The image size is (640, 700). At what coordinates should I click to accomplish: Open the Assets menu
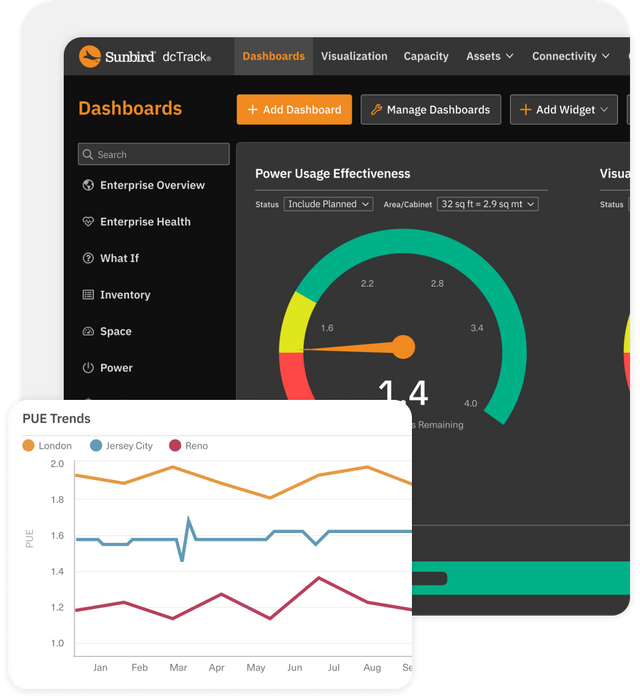click(x=489, y=57)
